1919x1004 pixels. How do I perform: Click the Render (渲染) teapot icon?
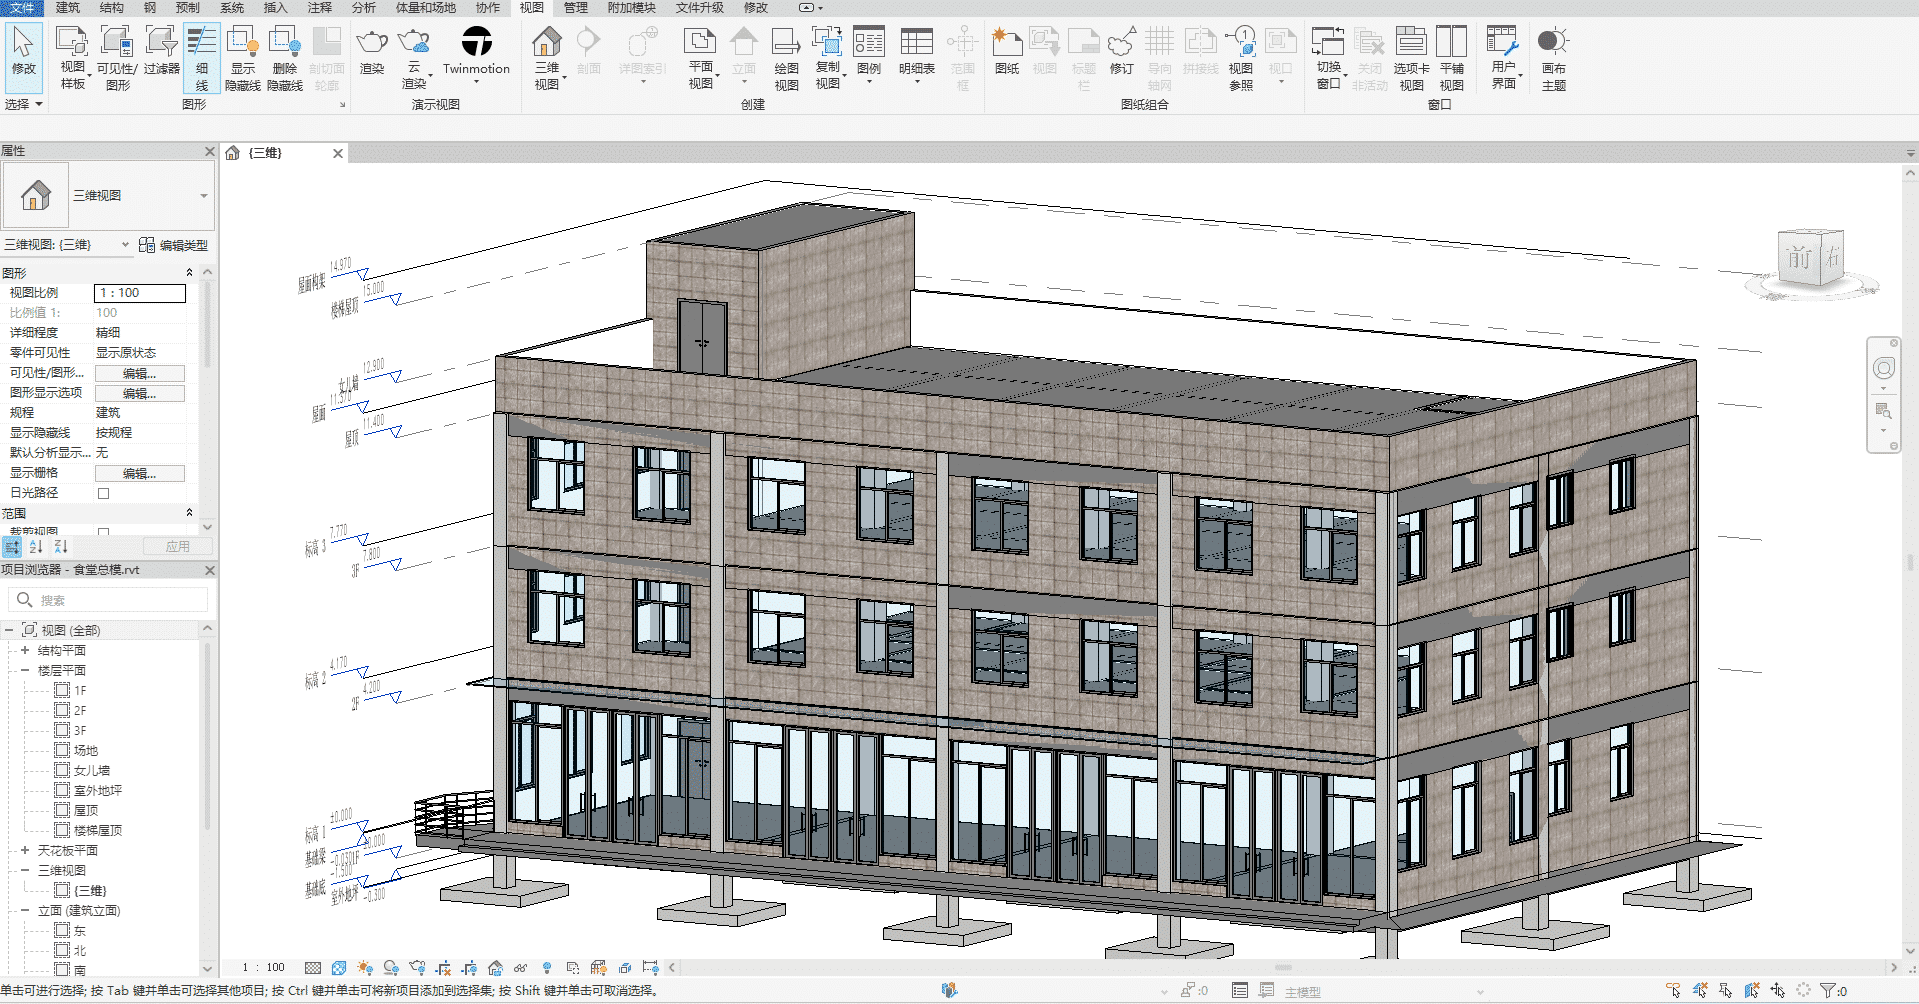pyautogui.click(x=372, y=43)
